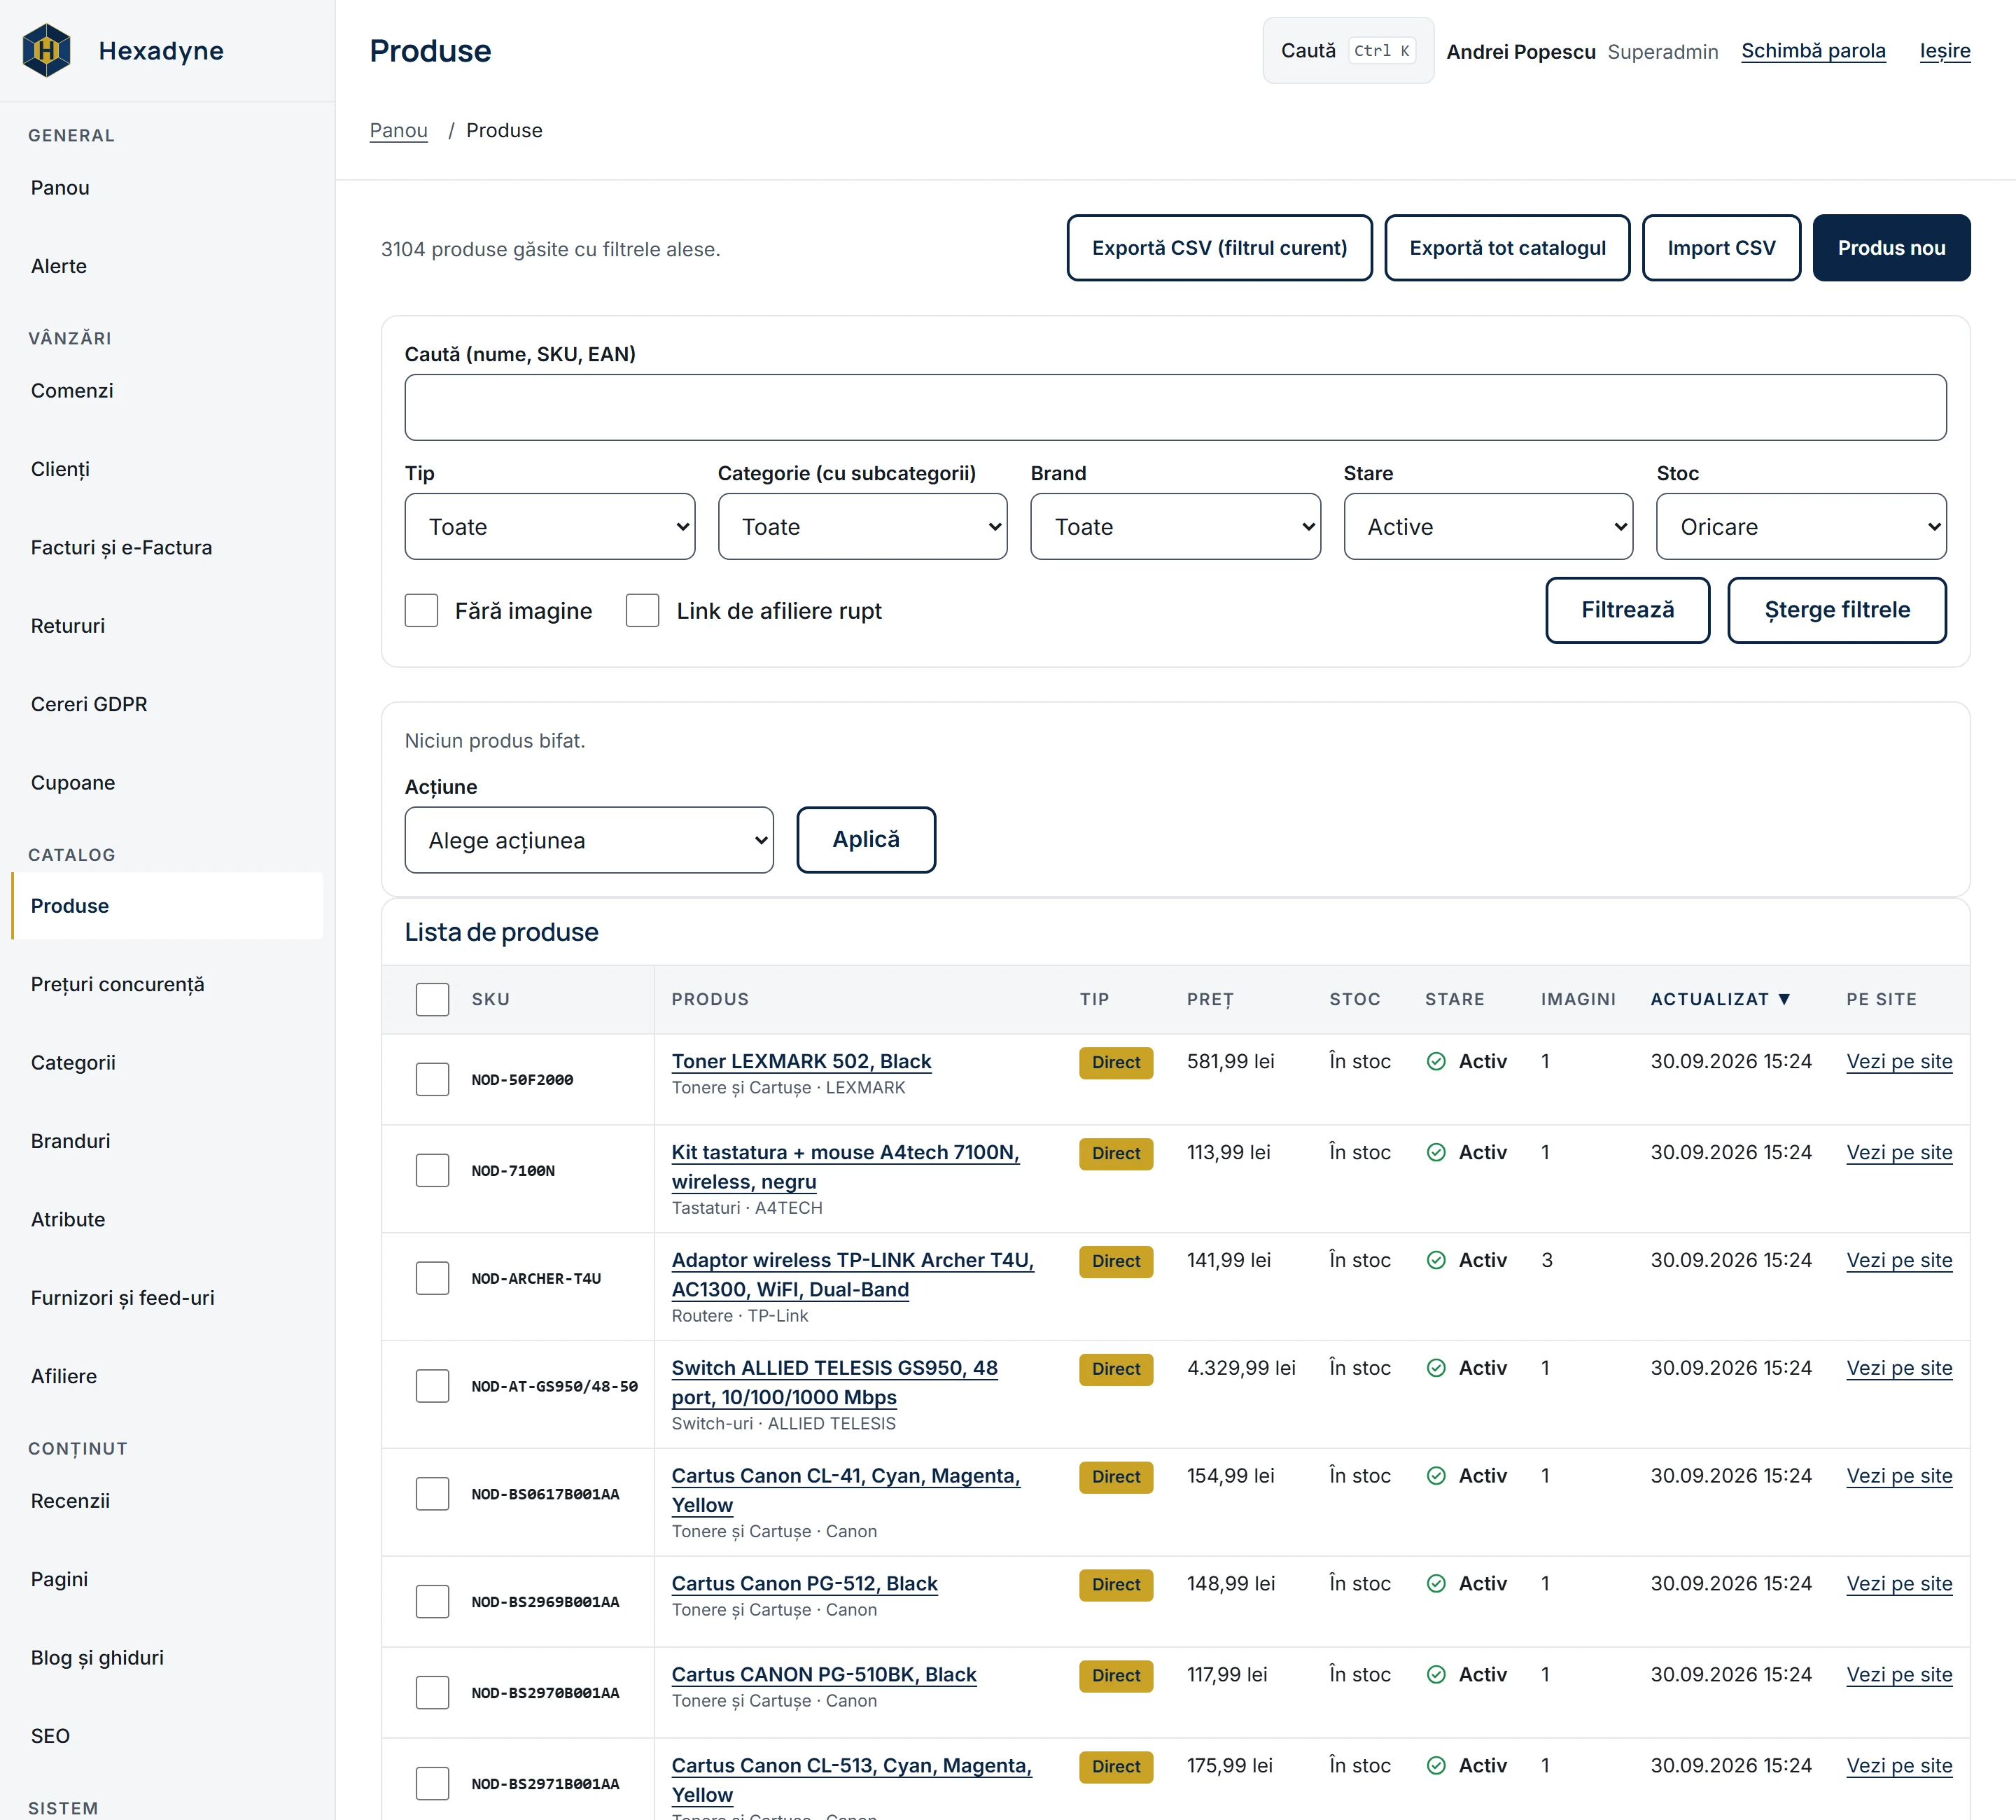Viewport: 2016px width, 1820px height.
Task: Tick the Fără imagine checkbox
Action: 421,610
